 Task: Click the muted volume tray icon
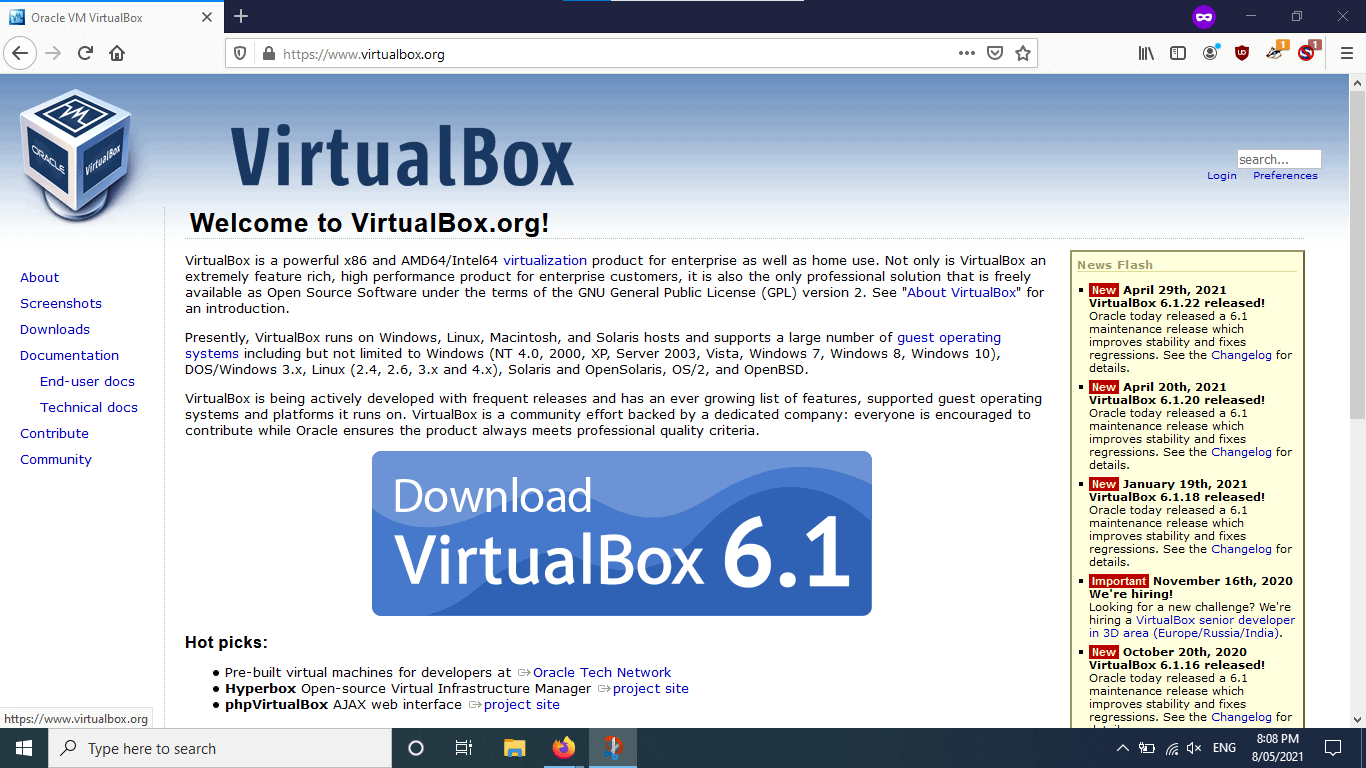(1194, 748)
